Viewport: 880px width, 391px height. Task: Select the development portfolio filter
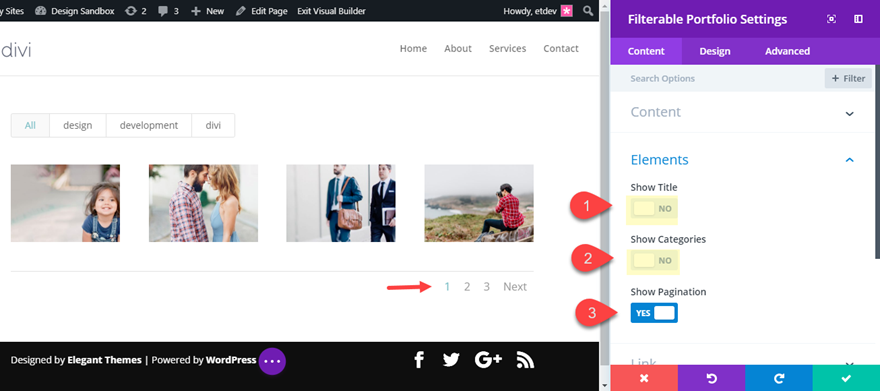point(149,126)
